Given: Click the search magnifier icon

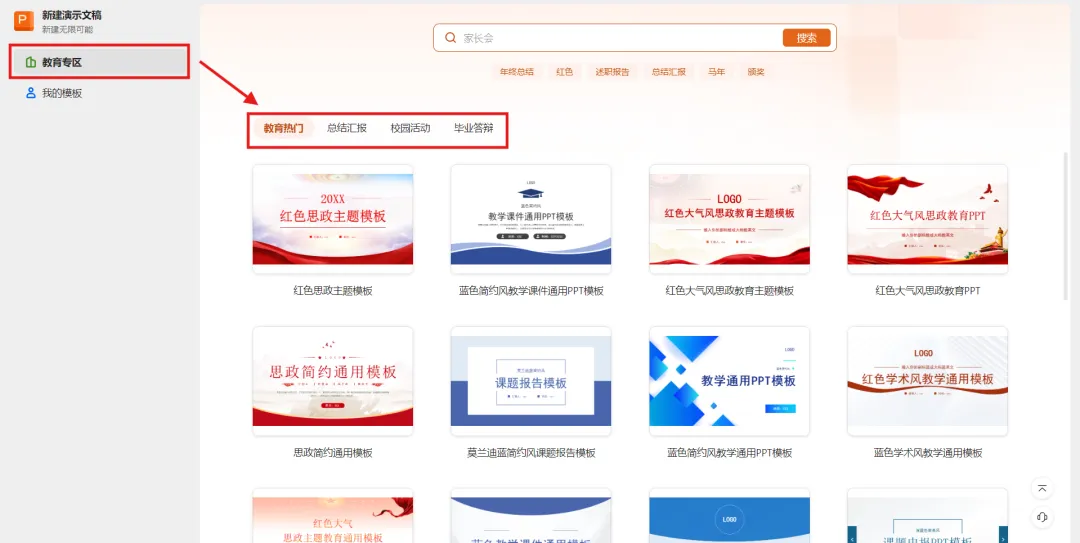Looking at the screenshot, I should point(450,38).
